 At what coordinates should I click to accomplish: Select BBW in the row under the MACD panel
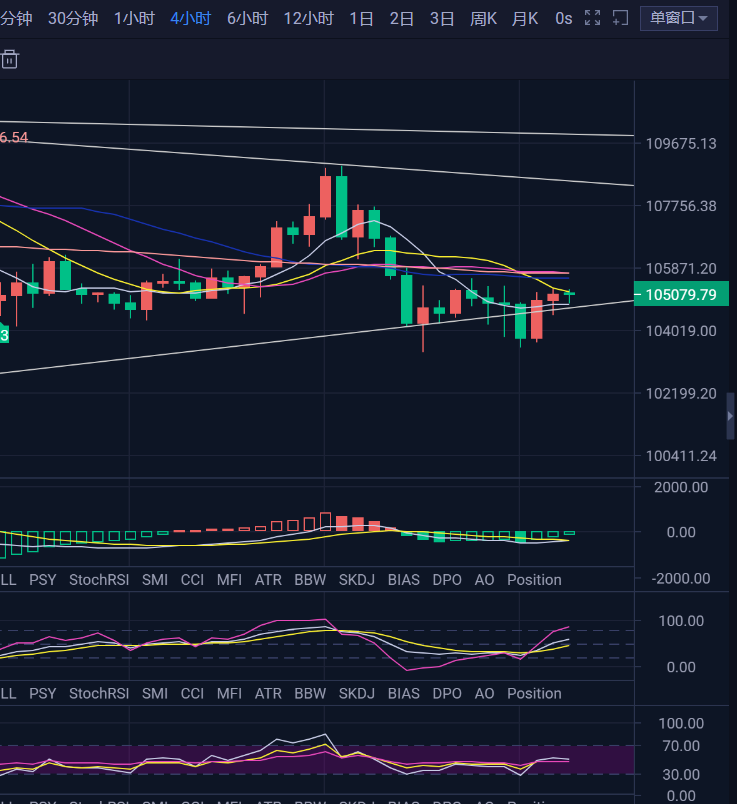(310, 580)
